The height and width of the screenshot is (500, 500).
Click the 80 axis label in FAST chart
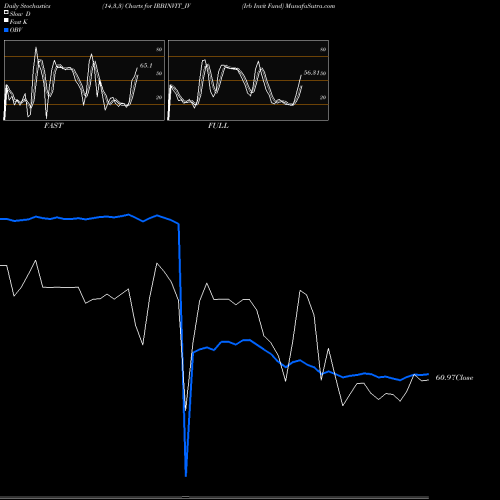[159, 49]
